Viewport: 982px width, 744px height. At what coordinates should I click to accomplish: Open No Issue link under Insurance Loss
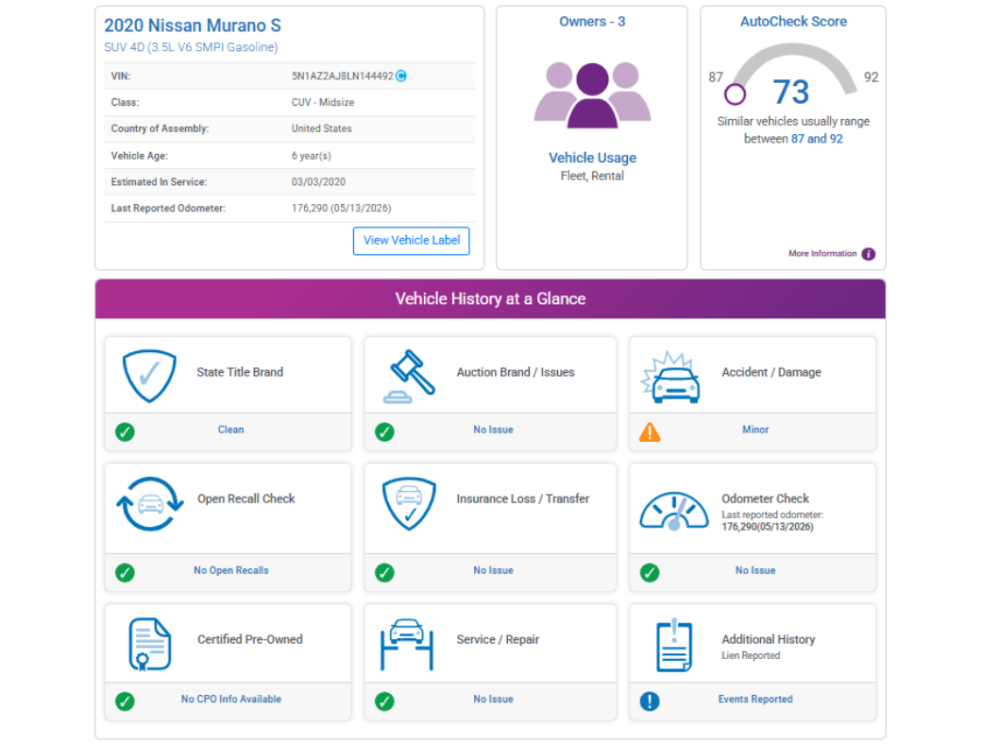[494, 571]
